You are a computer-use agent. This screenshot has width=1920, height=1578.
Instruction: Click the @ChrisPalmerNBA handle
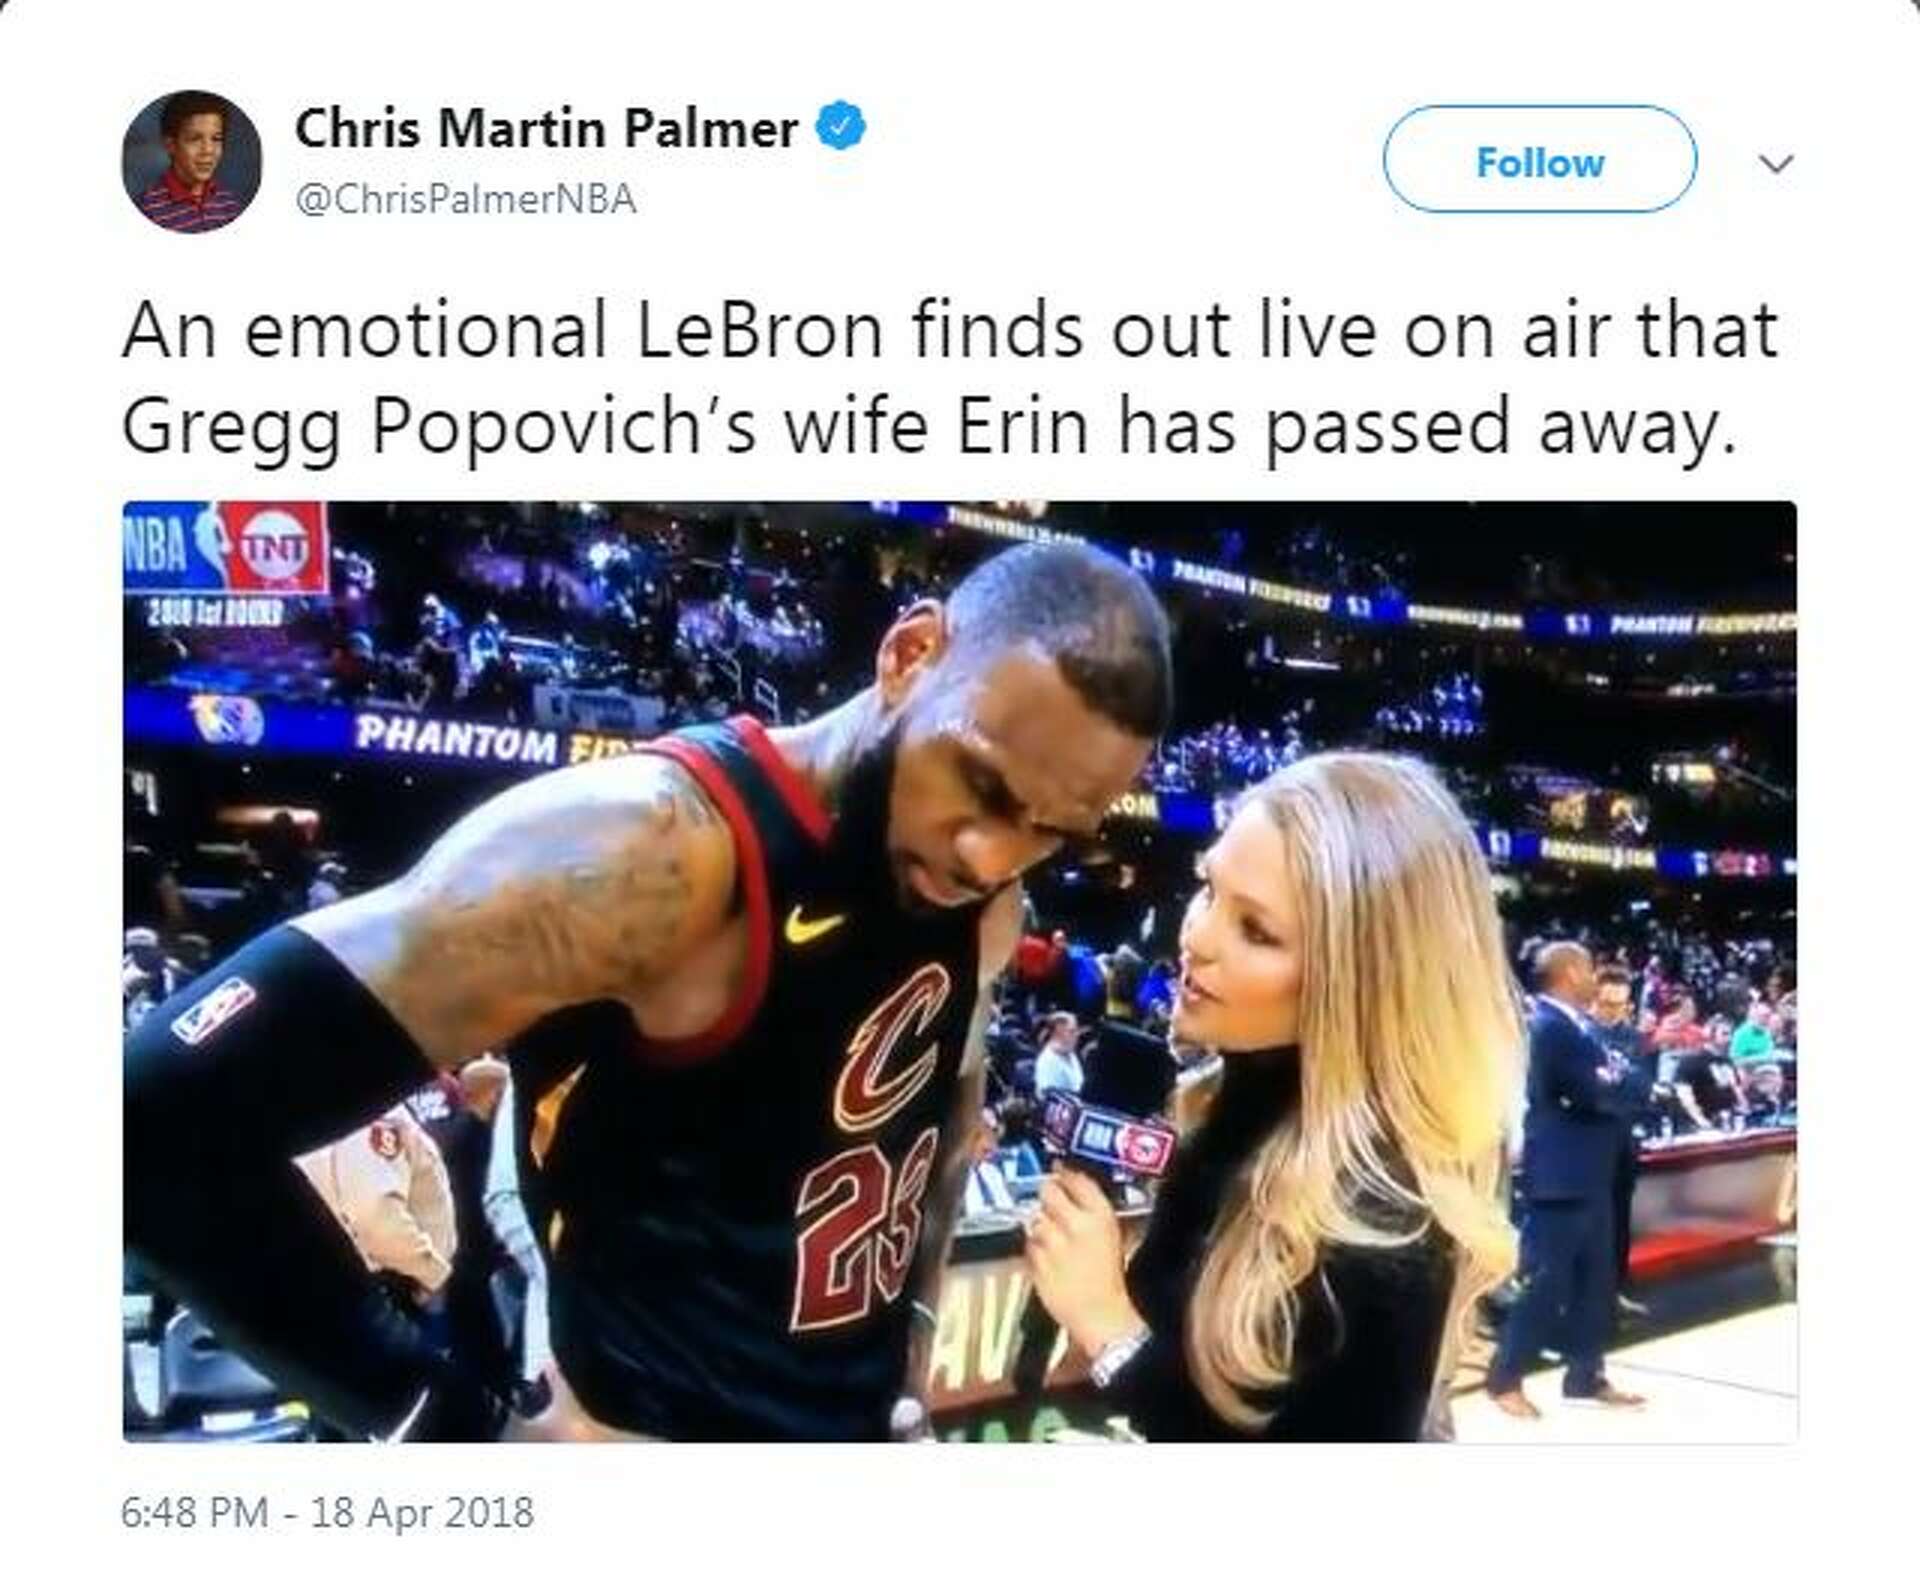(465, 199)
